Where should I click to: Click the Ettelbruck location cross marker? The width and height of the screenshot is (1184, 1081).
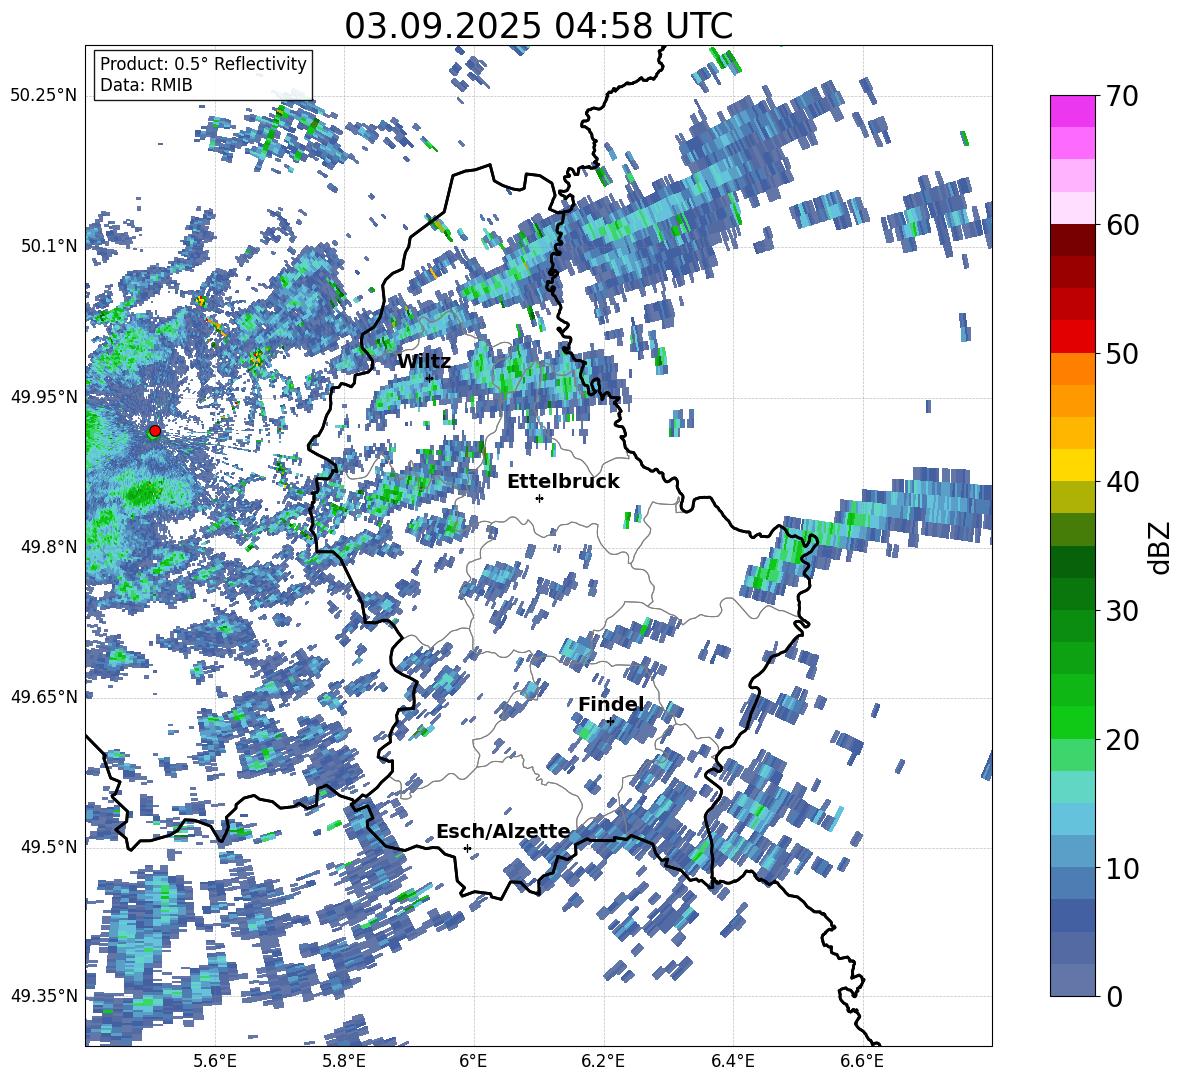click(539, 498)
